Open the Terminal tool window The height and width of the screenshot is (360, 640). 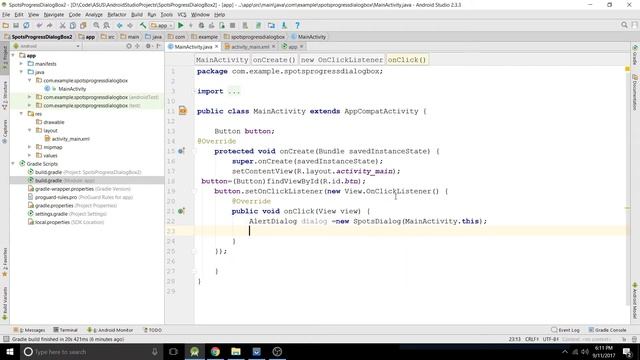pos(65,330)
